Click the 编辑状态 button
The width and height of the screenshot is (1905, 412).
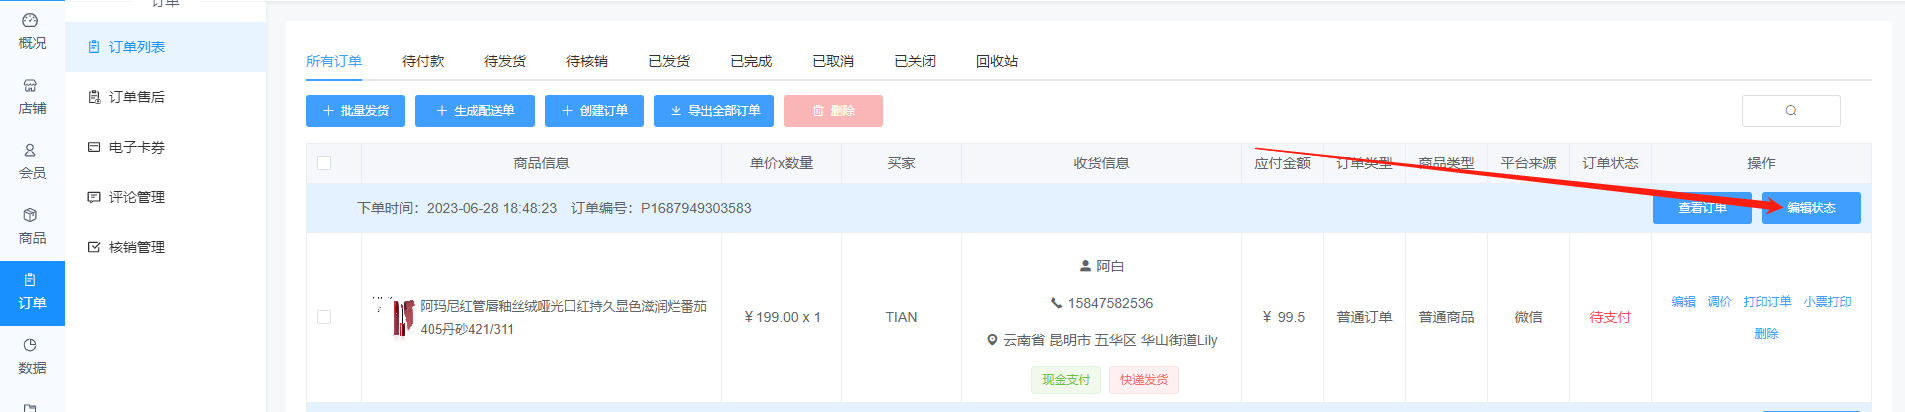[x=1811, y=208]
